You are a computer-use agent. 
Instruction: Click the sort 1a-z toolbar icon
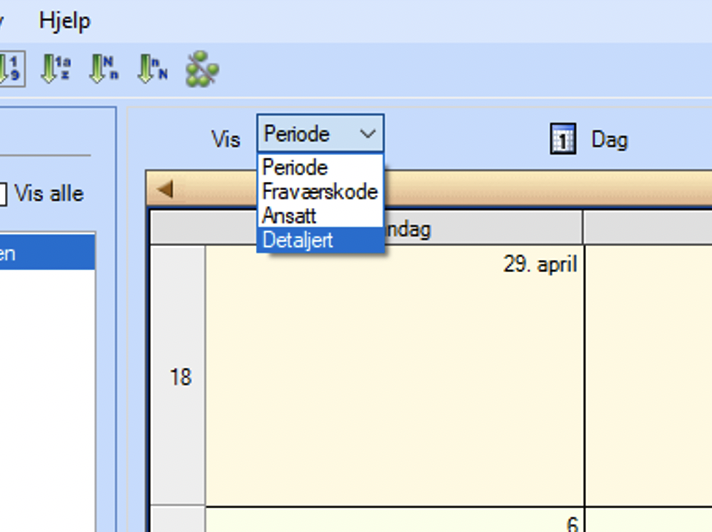coord(56,69)
